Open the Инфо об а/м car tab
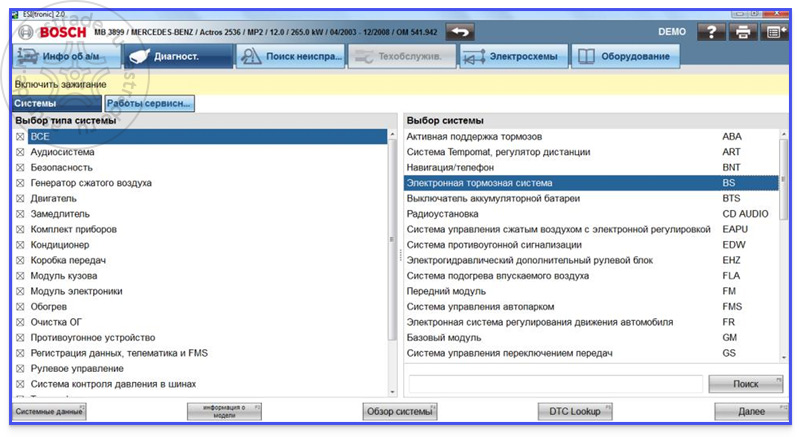Viewport: 799px width, 437px height. coord(67,56)
